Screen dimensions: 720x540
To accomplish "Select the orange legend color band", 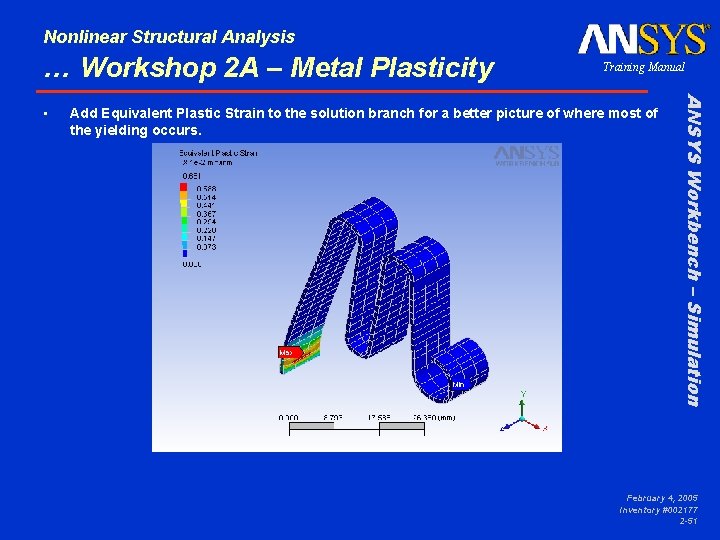I will pyautogui.click(x=183, y=195).
